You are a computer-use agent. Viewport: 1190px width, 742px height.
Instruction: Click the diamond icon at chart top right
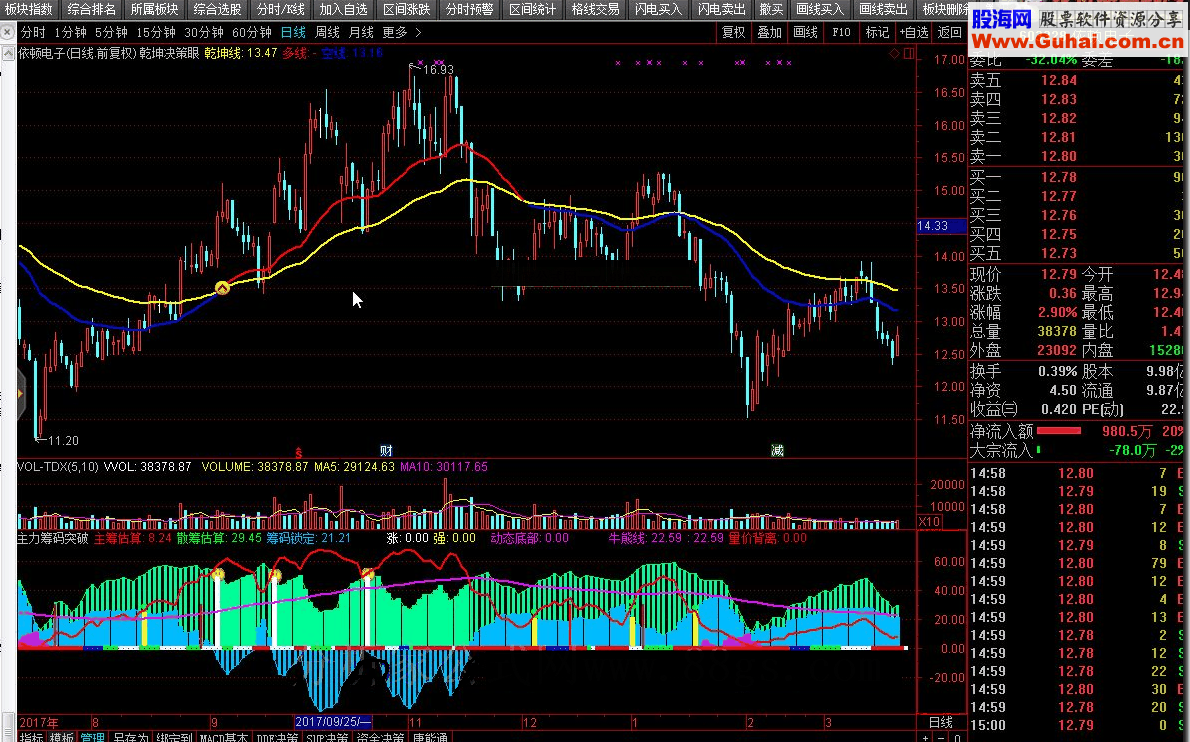pyautogui.click(x=894, y=53)
